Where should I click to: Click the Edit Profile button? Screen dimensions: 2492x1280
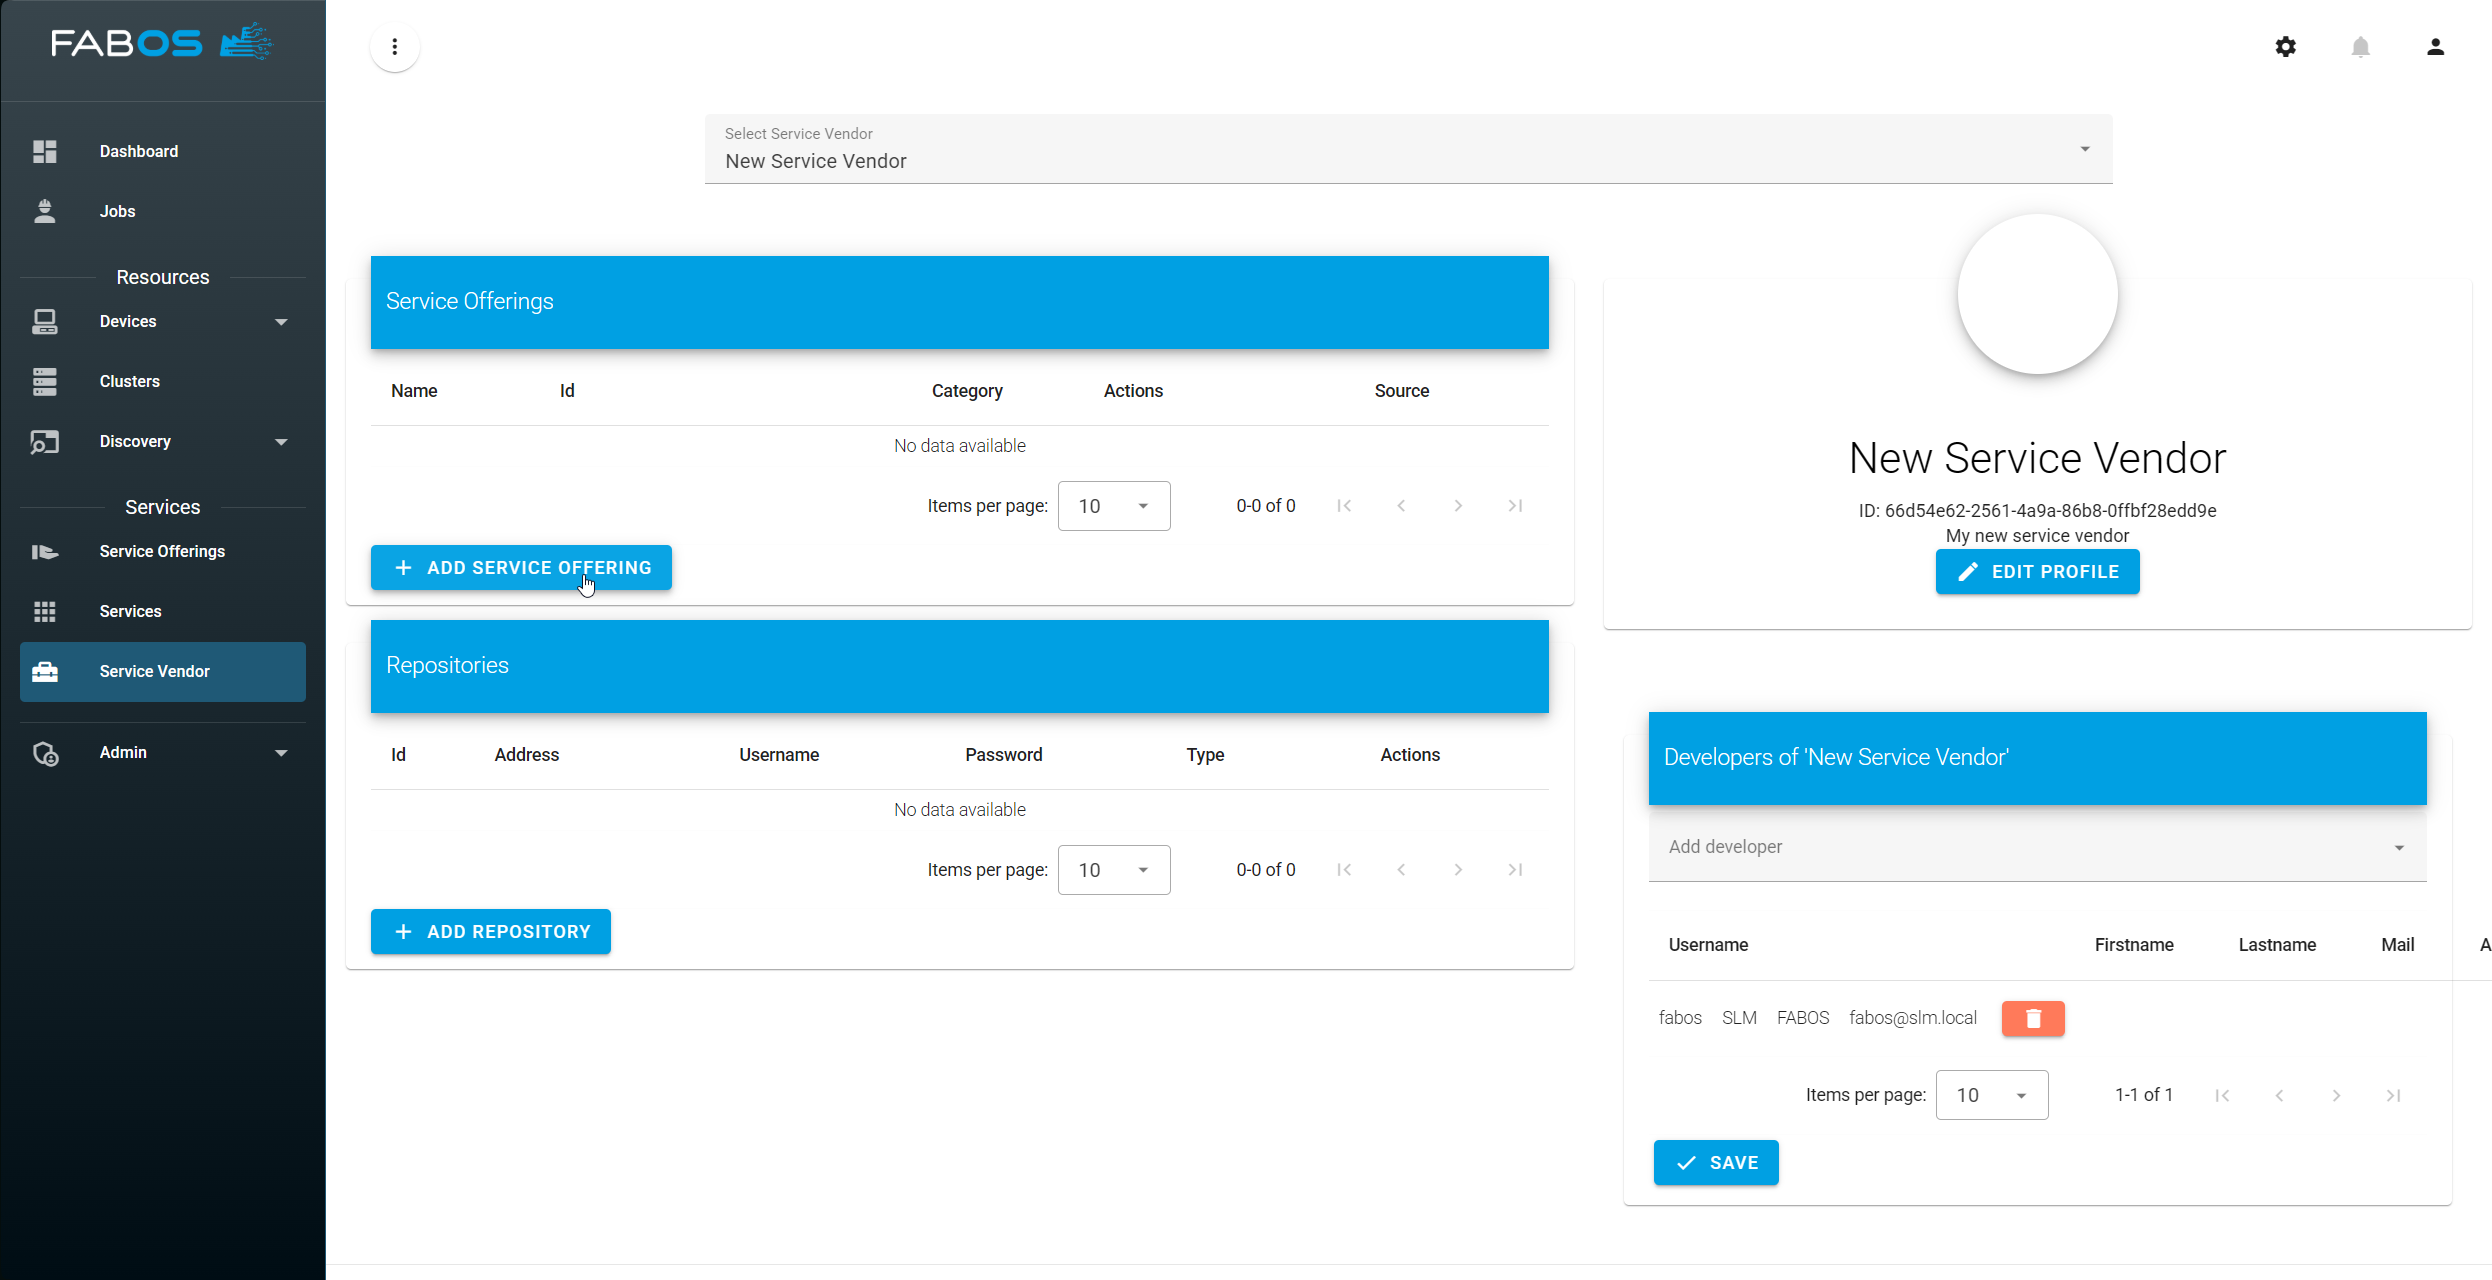[x=2037, y=571]
